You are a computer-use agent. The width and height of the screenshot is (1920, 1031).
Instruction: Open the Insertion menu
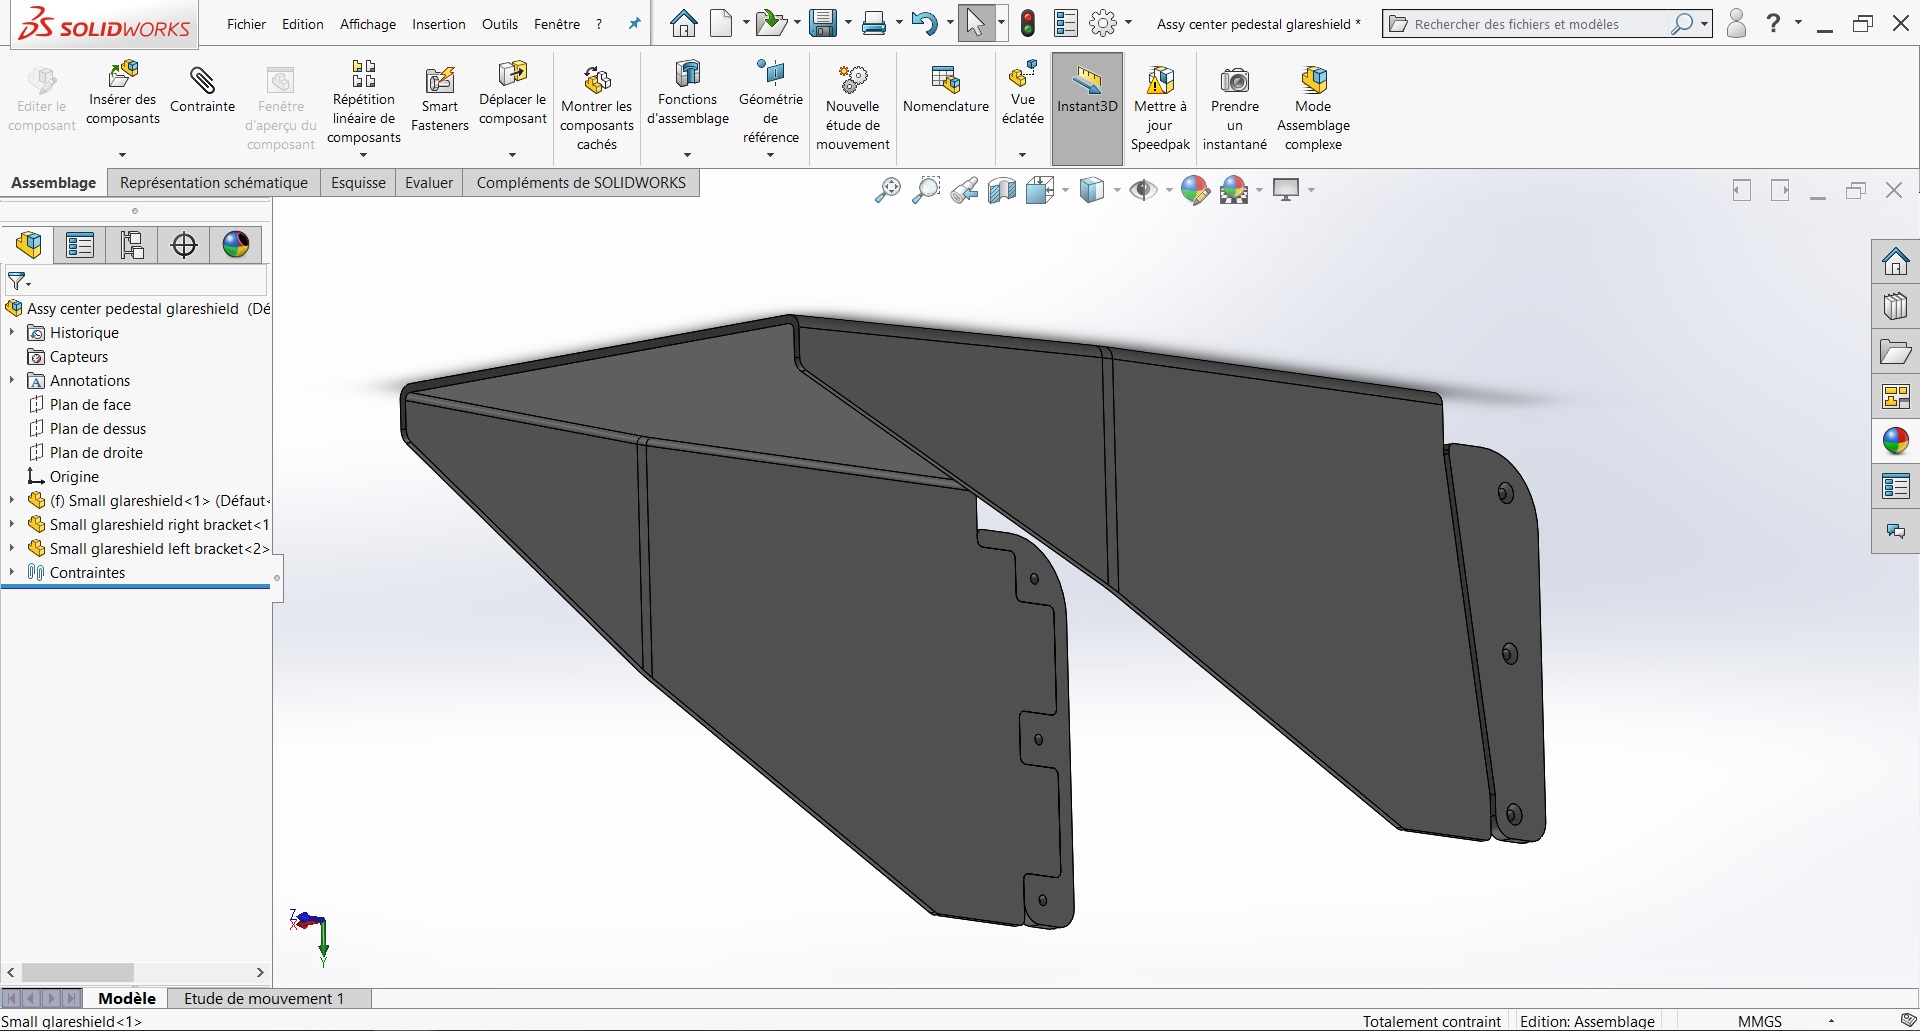click(439, 24)
